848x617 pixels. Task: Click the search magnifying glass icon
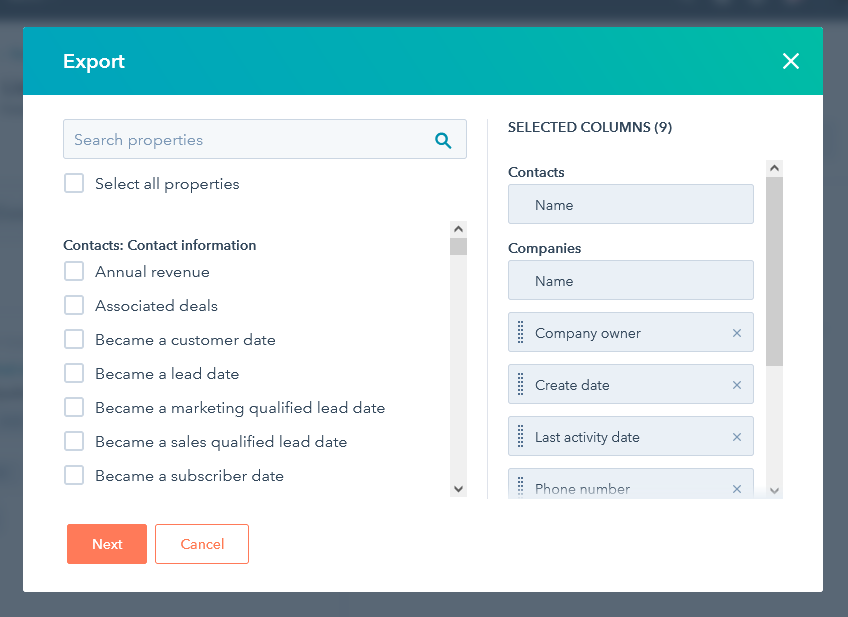(443, 139)
